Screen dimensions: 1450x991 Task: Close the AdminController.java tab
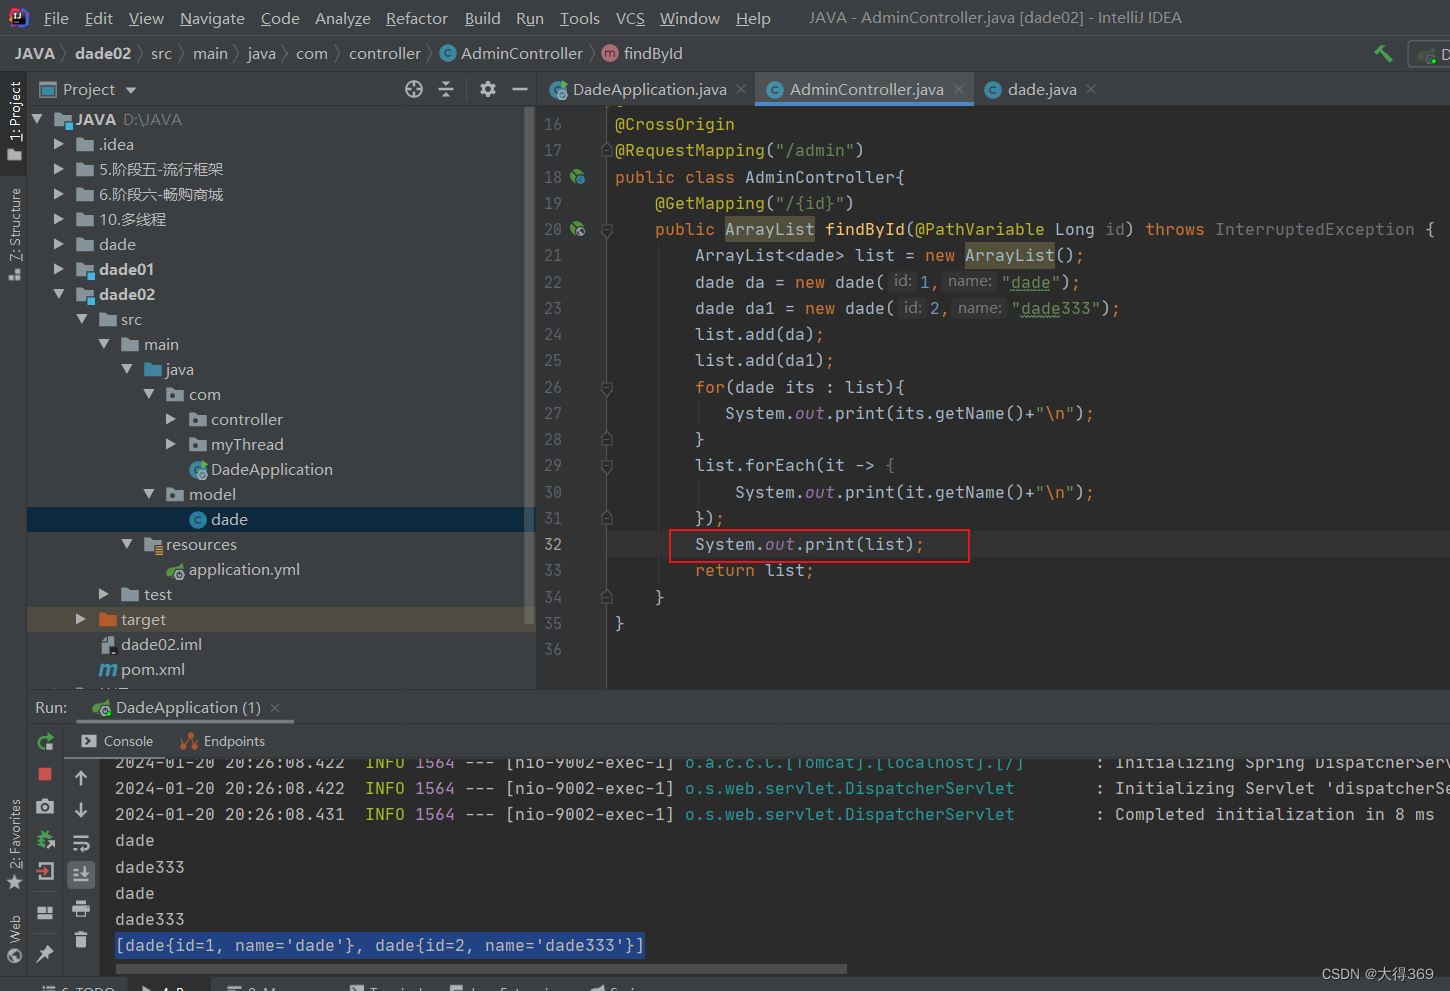(959, 89)
